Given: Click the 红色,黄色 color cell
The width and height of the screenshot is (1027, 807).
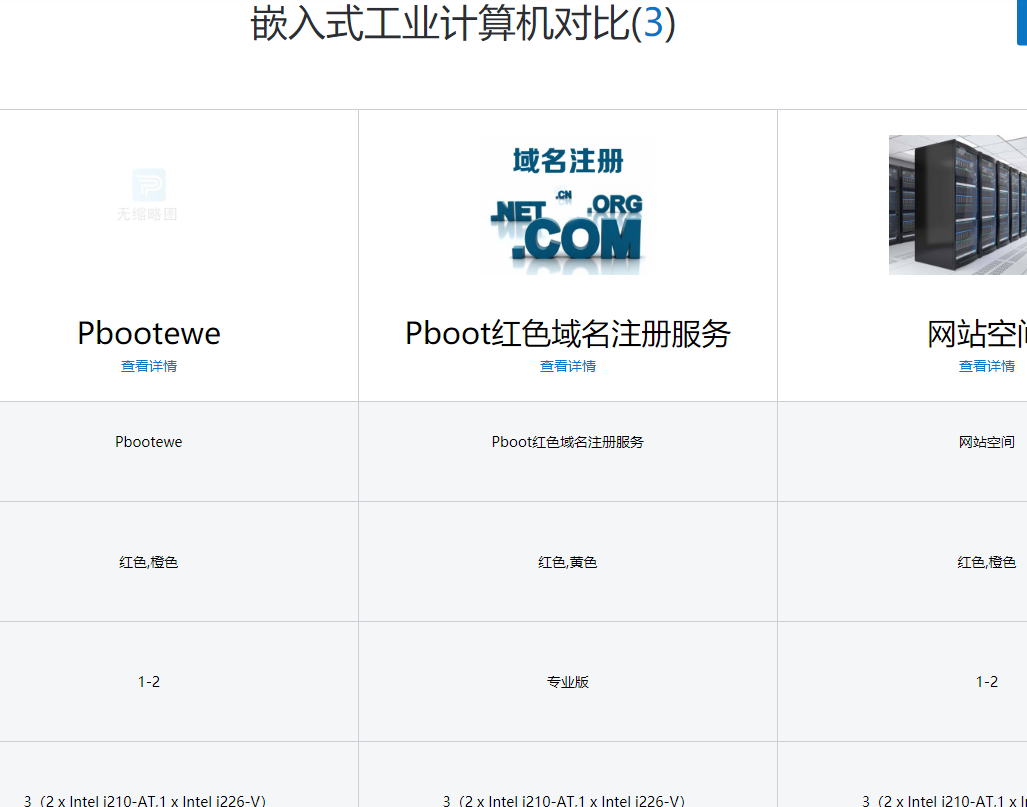Looking at the screenshot, I should [567, 562].
